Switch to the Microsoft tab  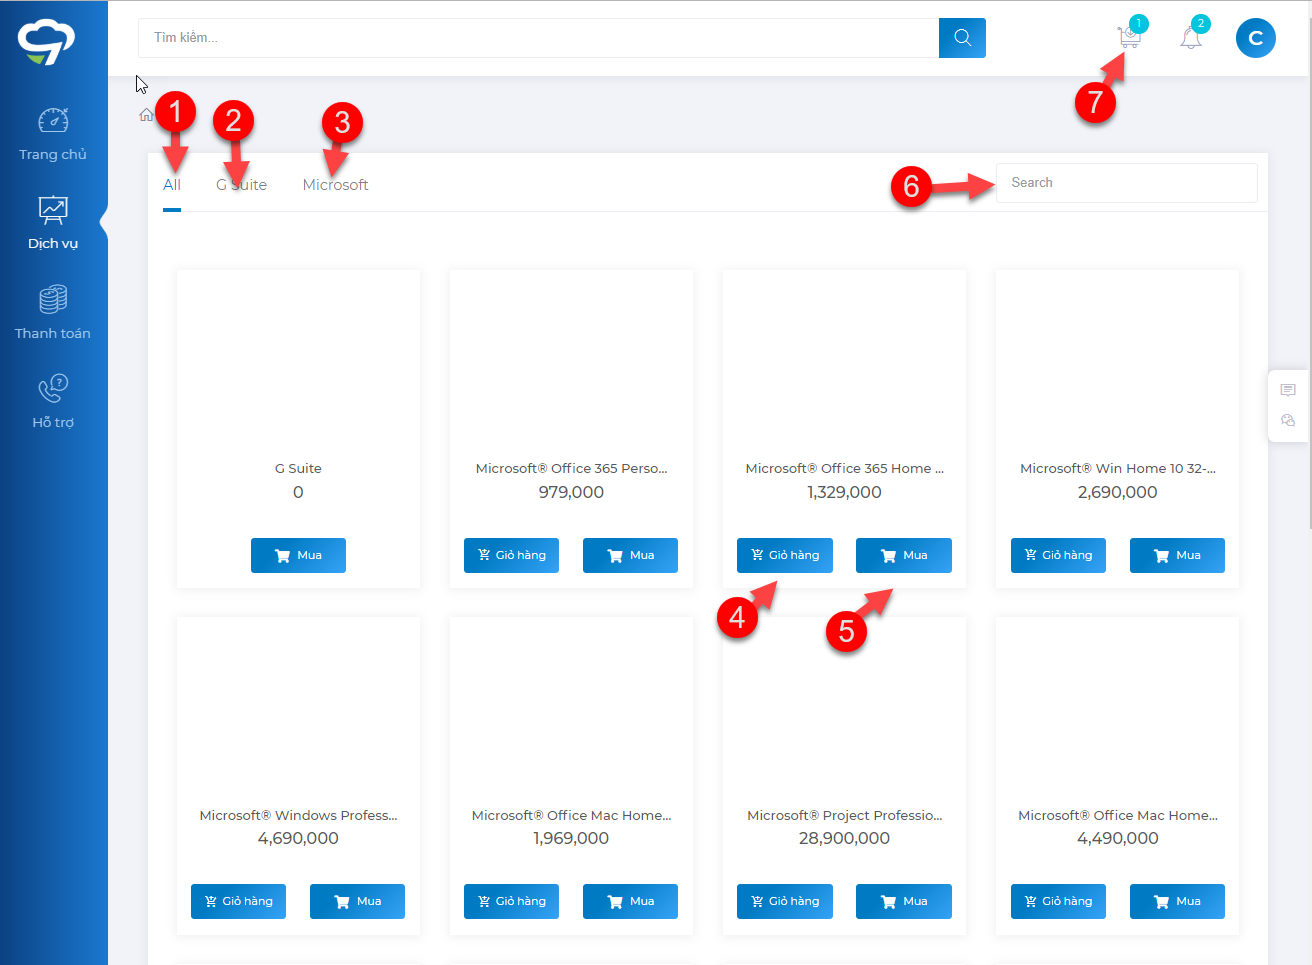(x=335, y=185)
